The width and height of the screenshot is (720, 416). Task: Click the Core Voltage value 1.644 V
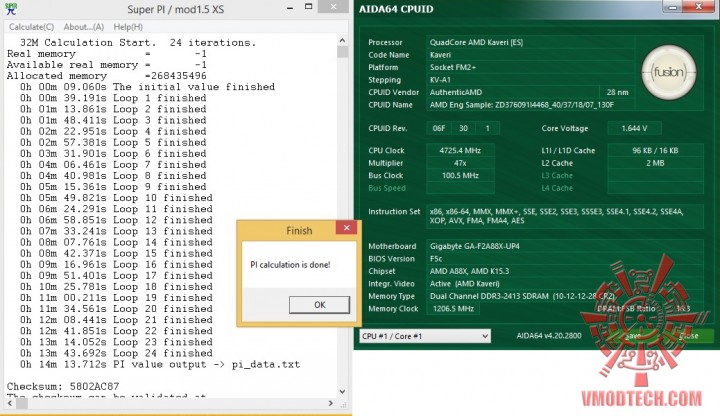pyautogui.click(x=634, y=128)
